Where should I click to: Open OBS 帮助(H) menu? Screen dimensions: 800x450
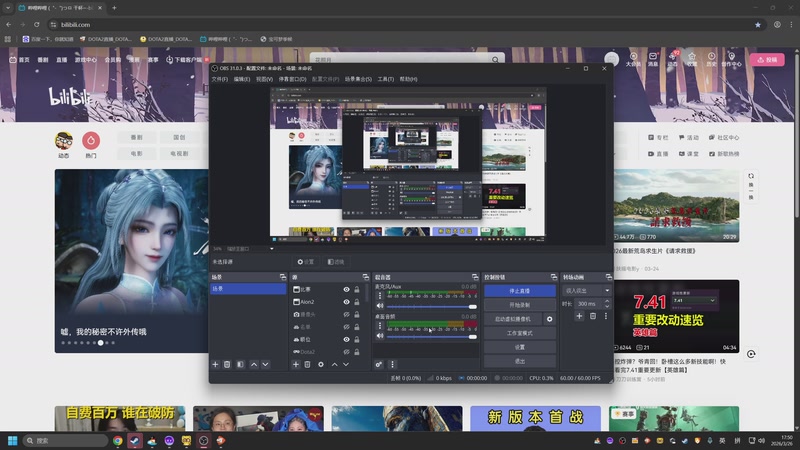(x=408, y=79)
